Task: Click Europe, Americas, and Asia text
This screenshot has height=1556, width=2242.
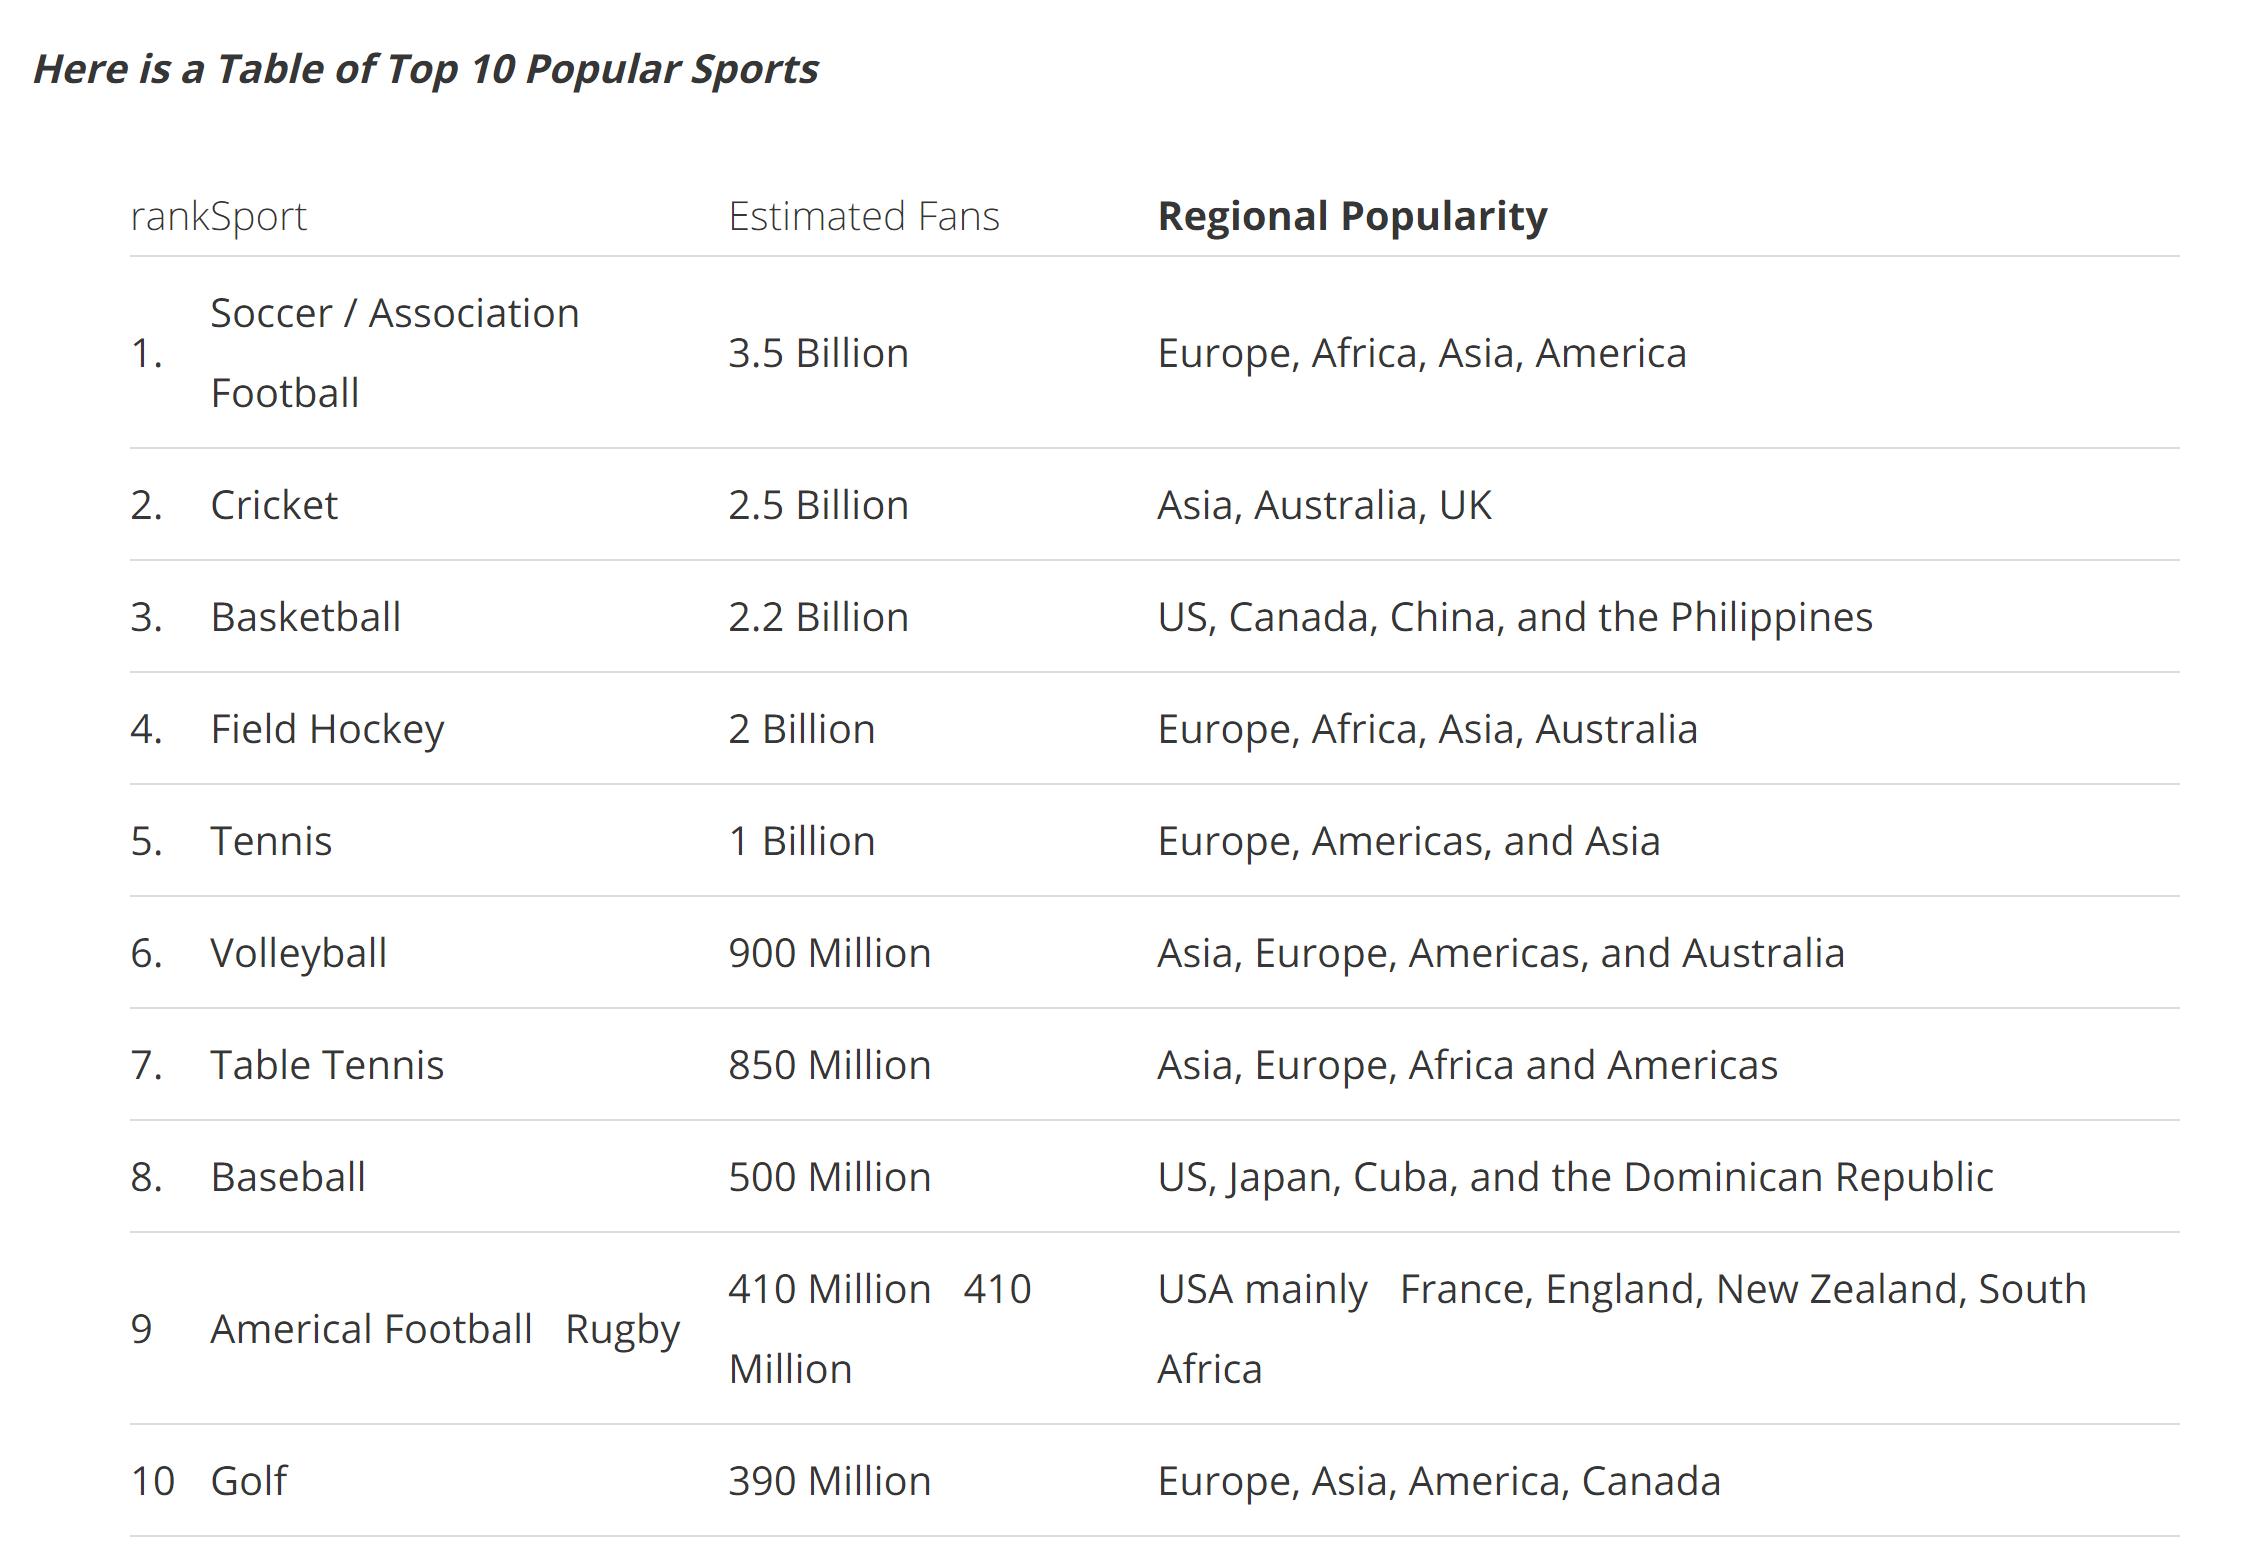Action: click(1408, 841)
